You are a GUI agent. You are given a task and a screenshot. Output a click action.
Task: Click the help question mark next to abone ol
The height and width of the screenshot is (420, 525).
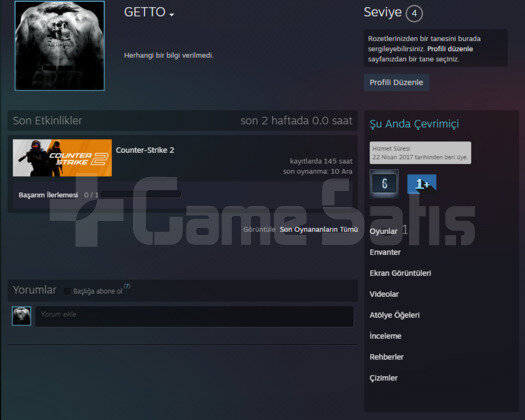[127, 286]
